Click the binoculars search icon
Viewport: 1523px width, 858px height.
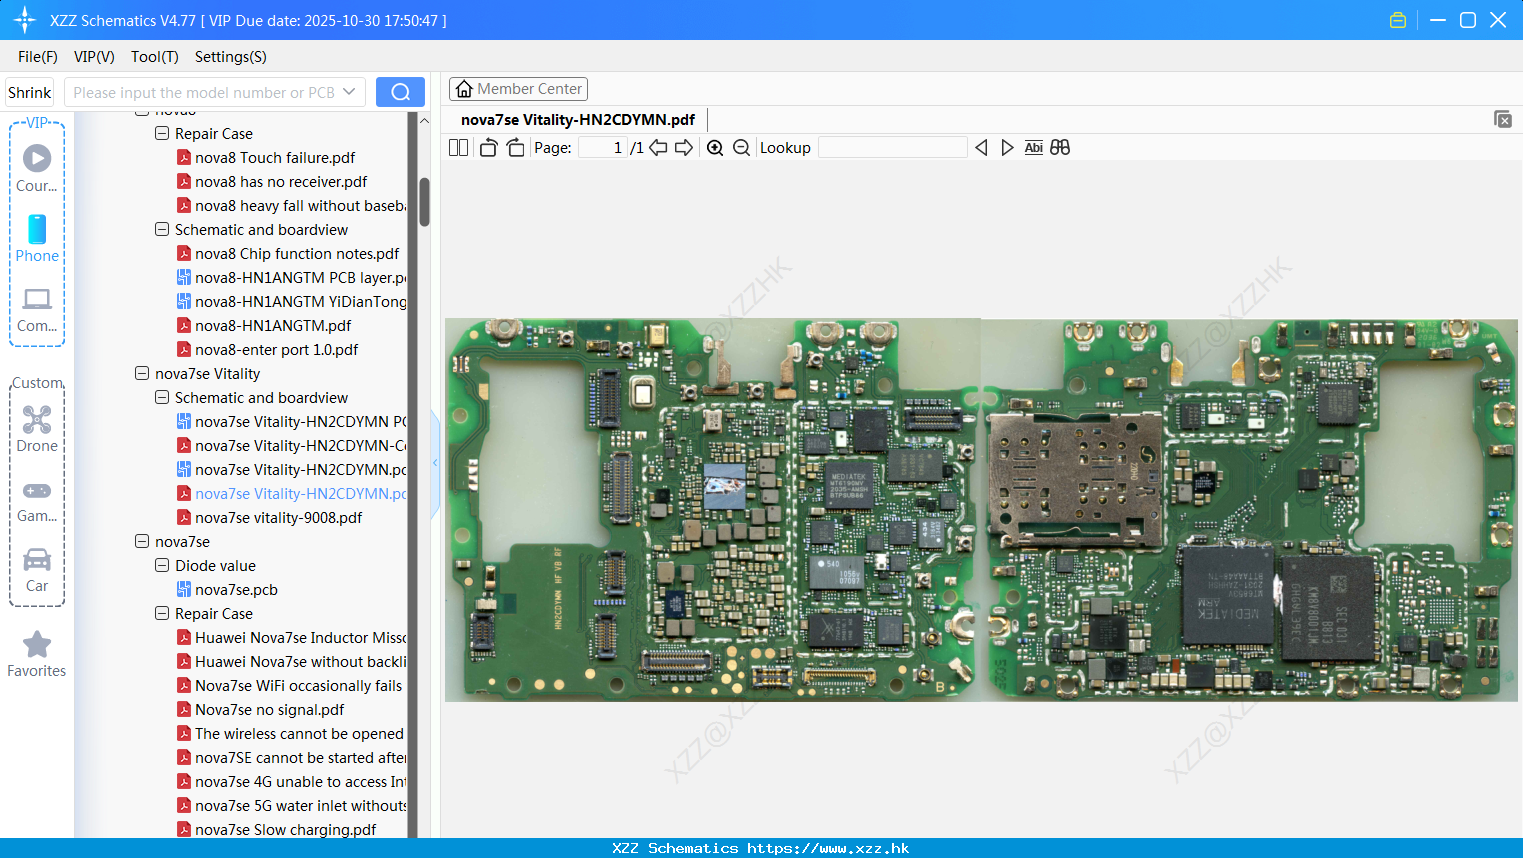tap(1060, 147)
